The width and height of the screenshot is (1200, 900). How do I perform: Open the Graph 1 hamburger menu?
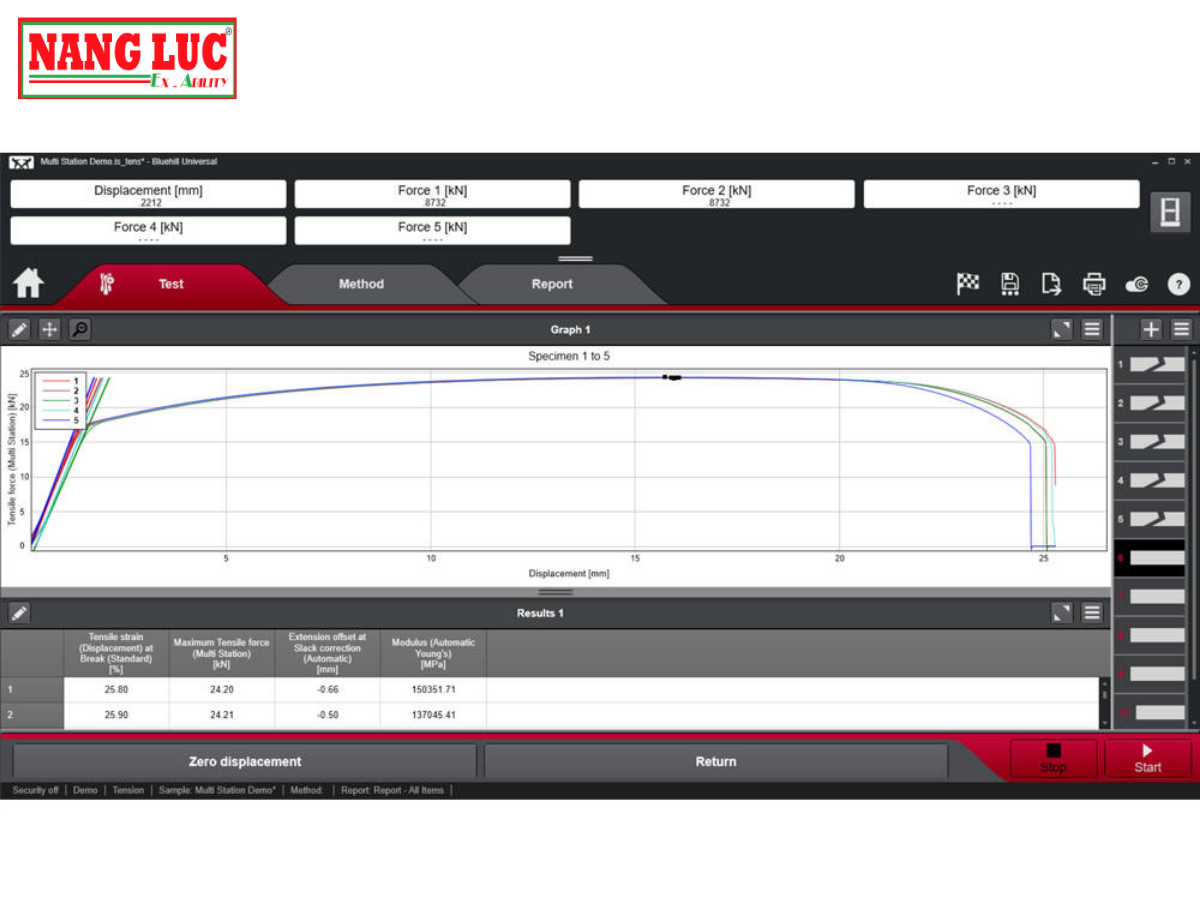1092,329
